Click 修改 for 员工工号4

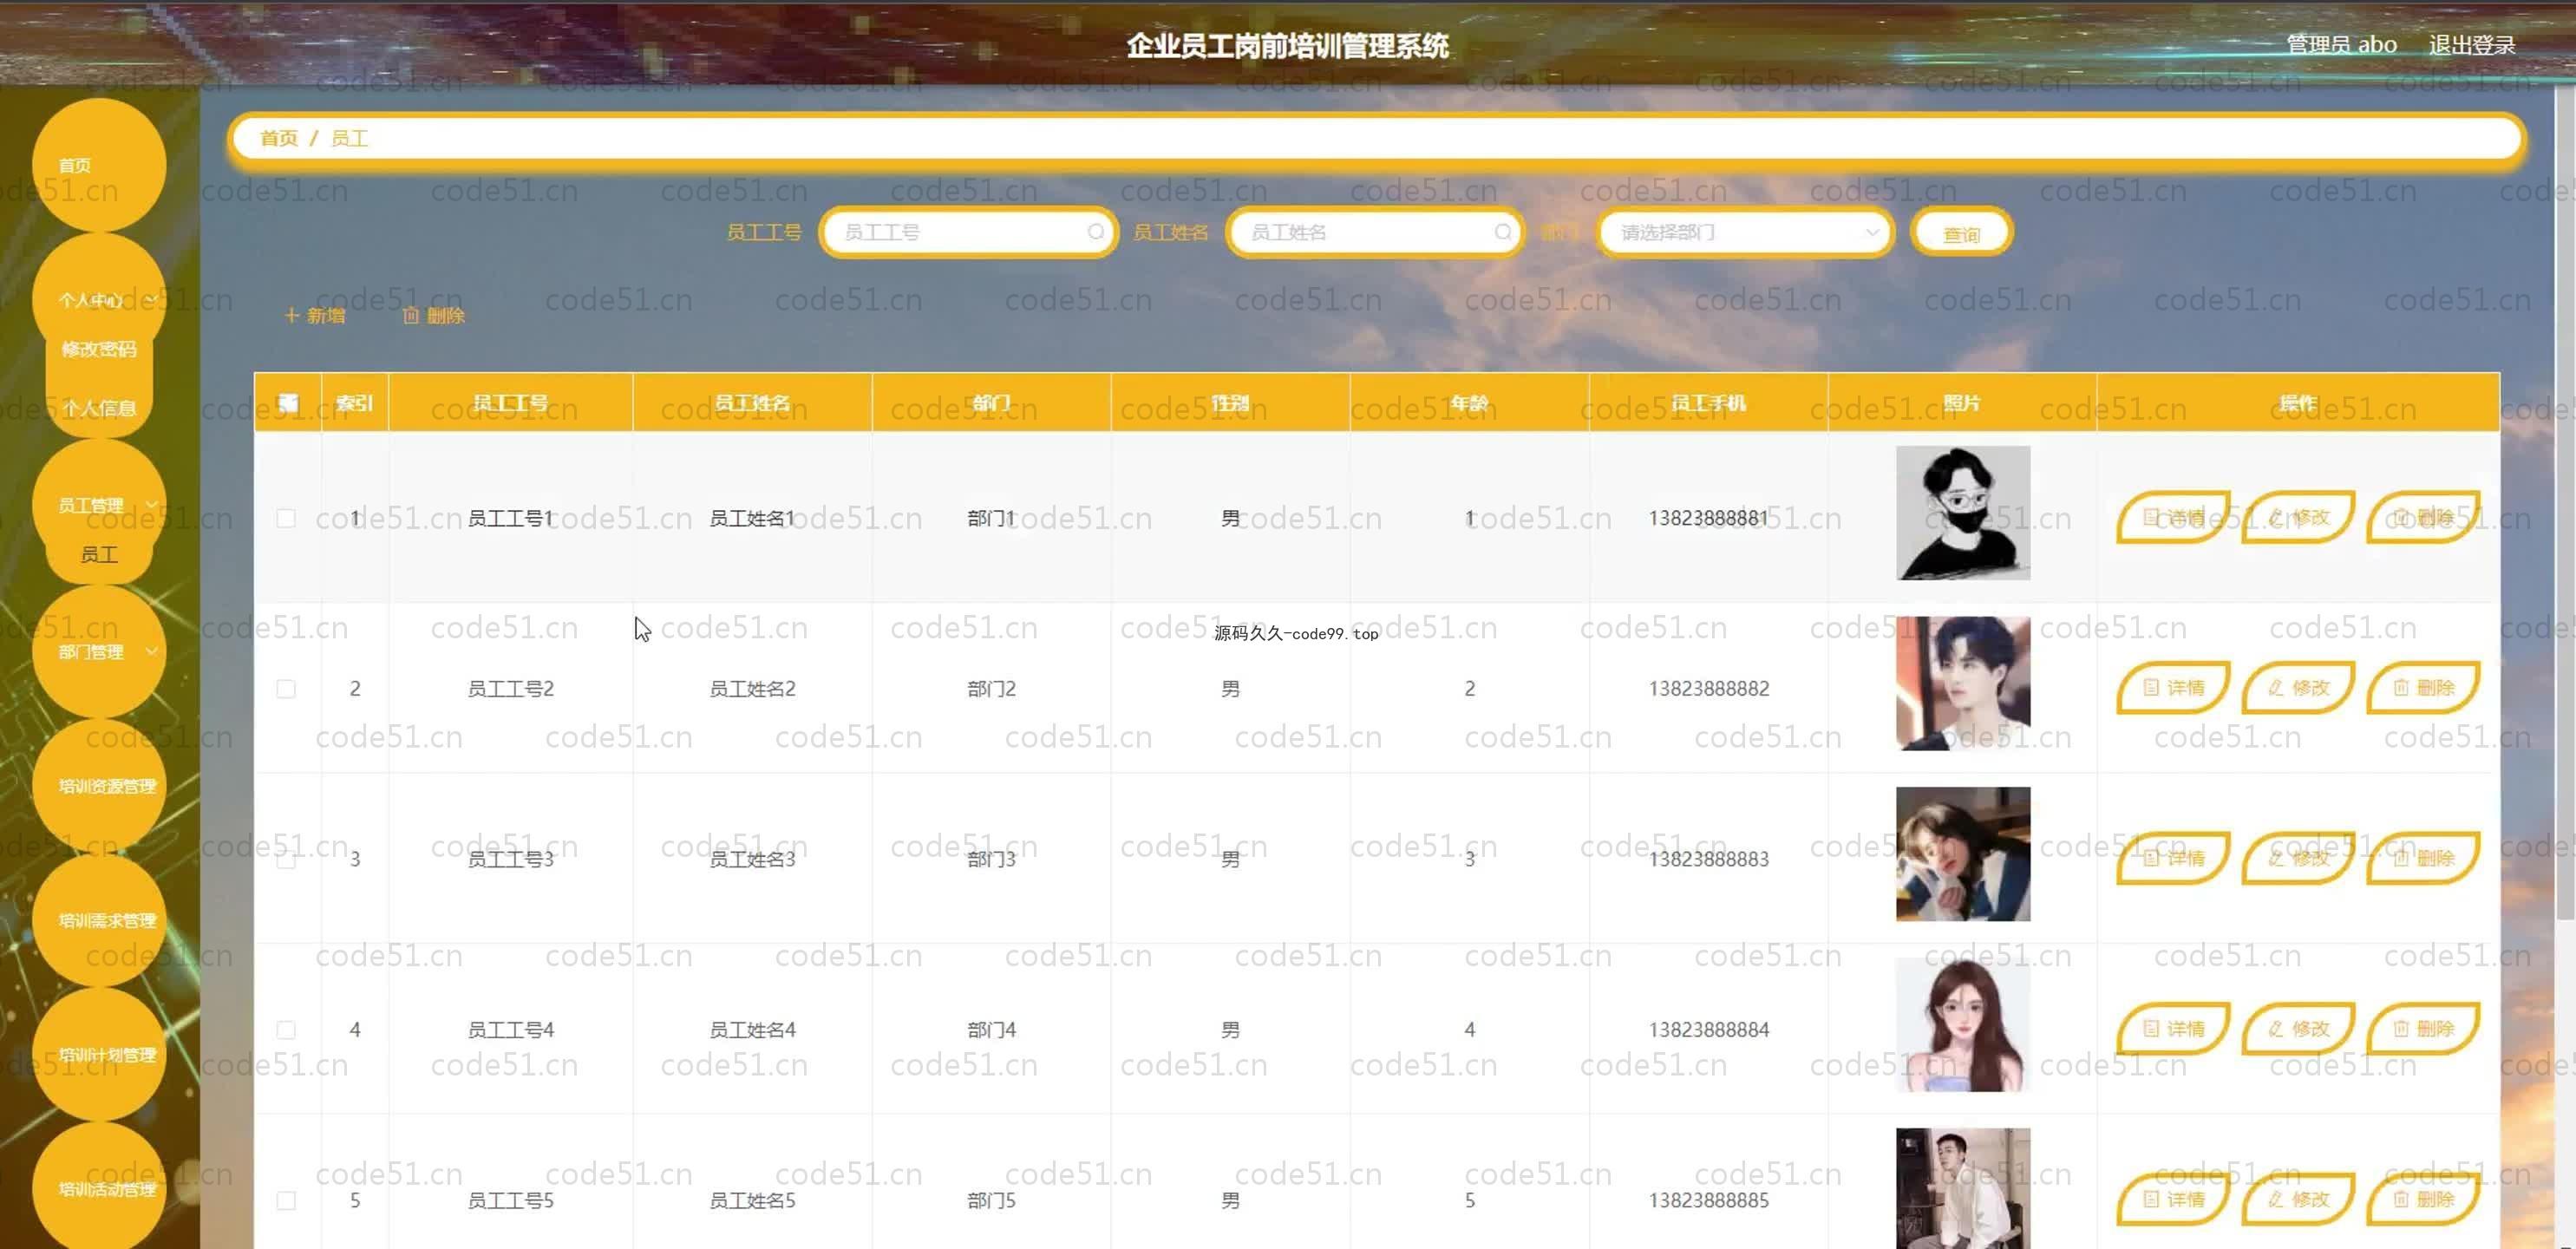coord(2298,1029)
